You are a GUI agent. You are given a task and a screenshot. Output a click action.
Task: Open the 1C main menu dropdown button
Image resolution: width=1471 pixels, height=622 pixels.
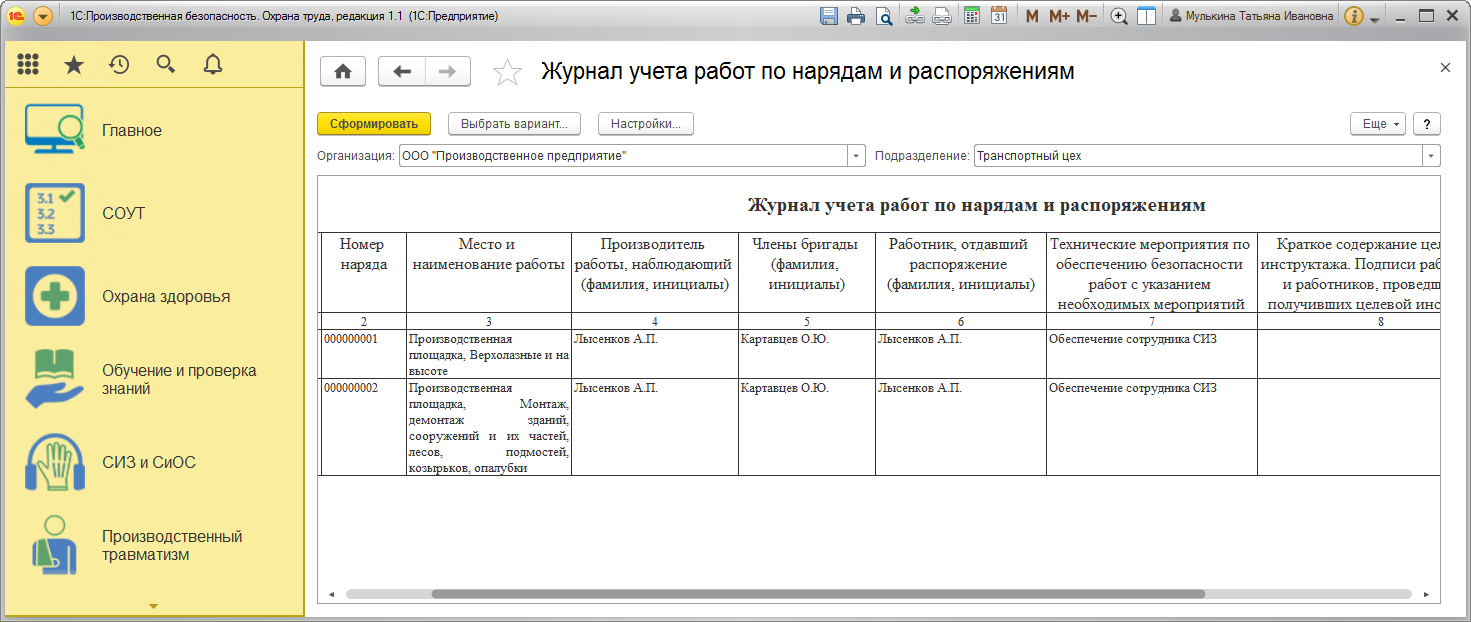click(x=43, y=16)
